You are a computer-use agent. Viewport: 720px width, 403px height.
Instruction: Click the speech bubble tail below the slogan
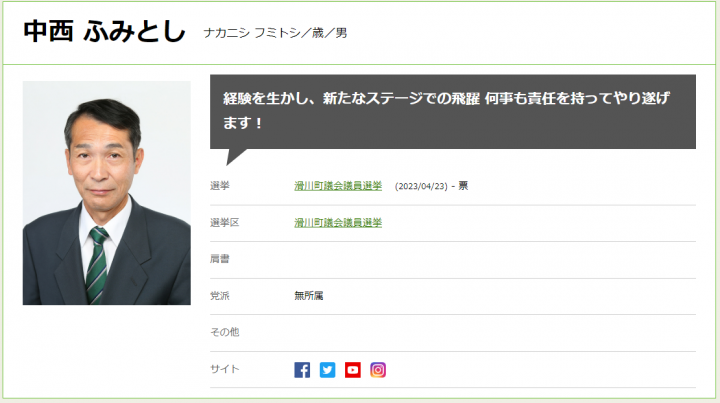236,155
